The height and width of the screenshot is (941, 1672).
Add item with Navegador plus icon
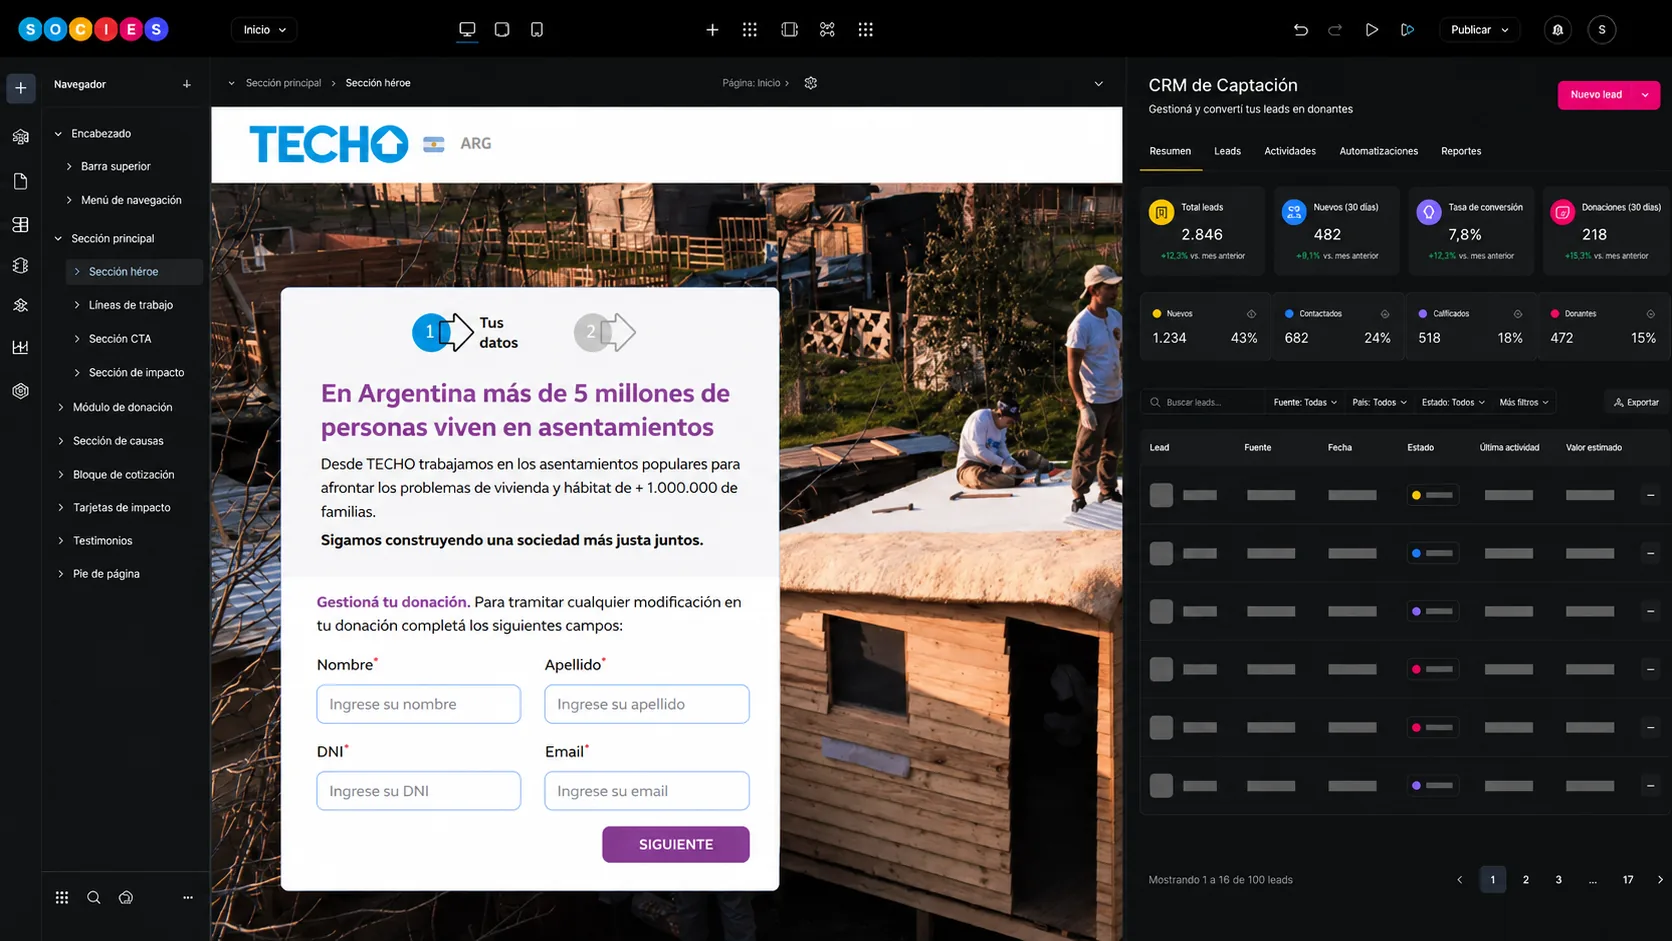click(187, 85)
